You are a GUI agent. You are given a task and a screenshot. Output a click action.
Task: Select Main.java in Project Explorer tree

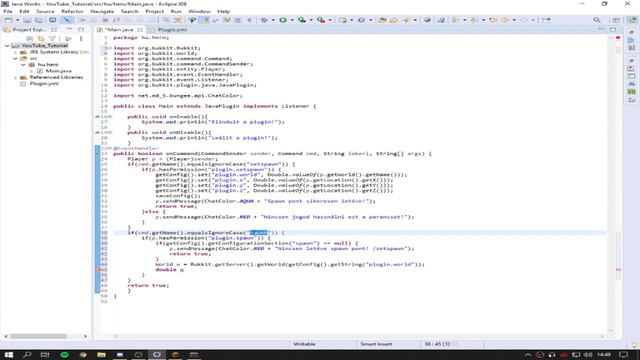(x=58, y=71)
